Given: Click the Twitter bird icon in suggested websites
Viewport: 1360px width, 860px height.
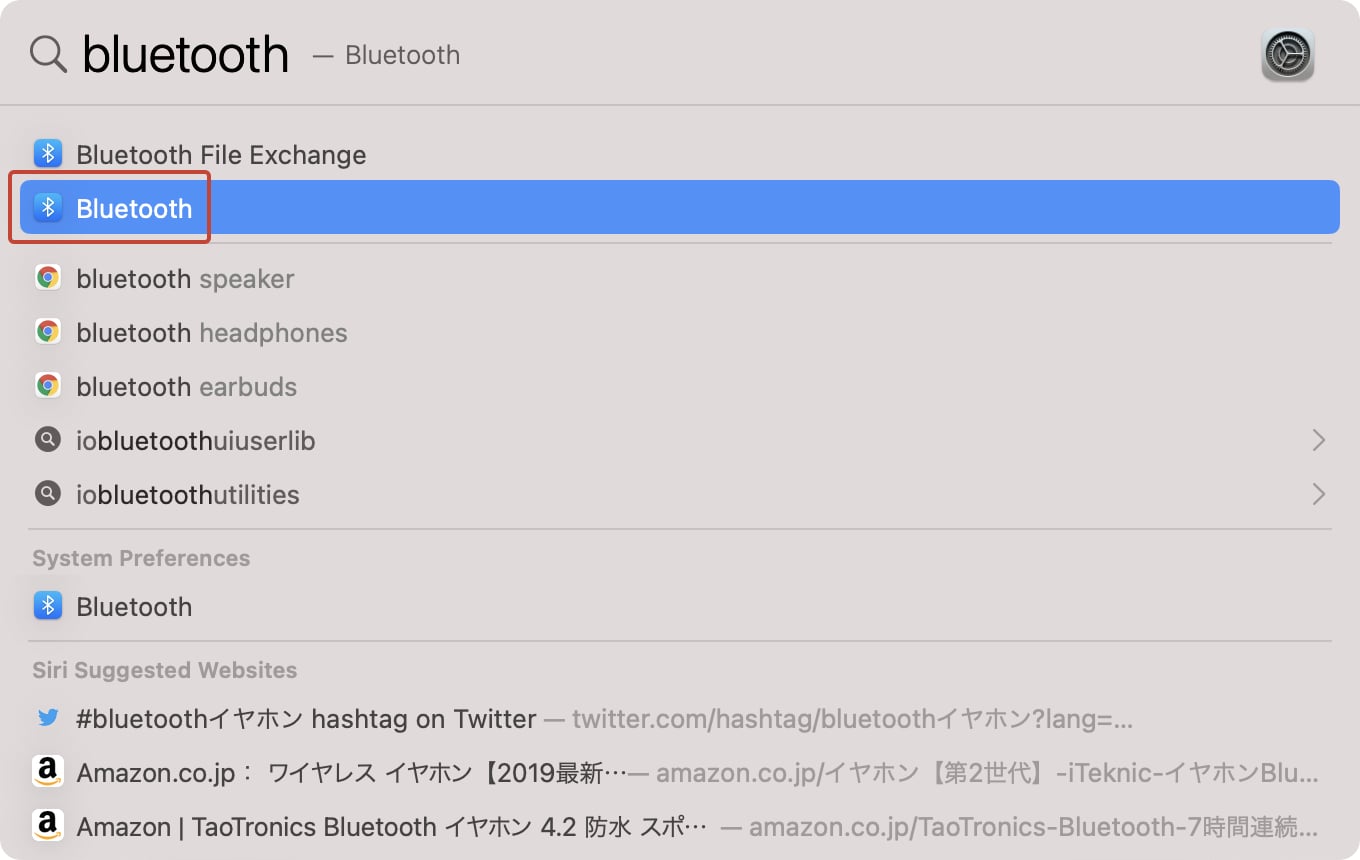Looking at the screenshot, I should [48, 718].
